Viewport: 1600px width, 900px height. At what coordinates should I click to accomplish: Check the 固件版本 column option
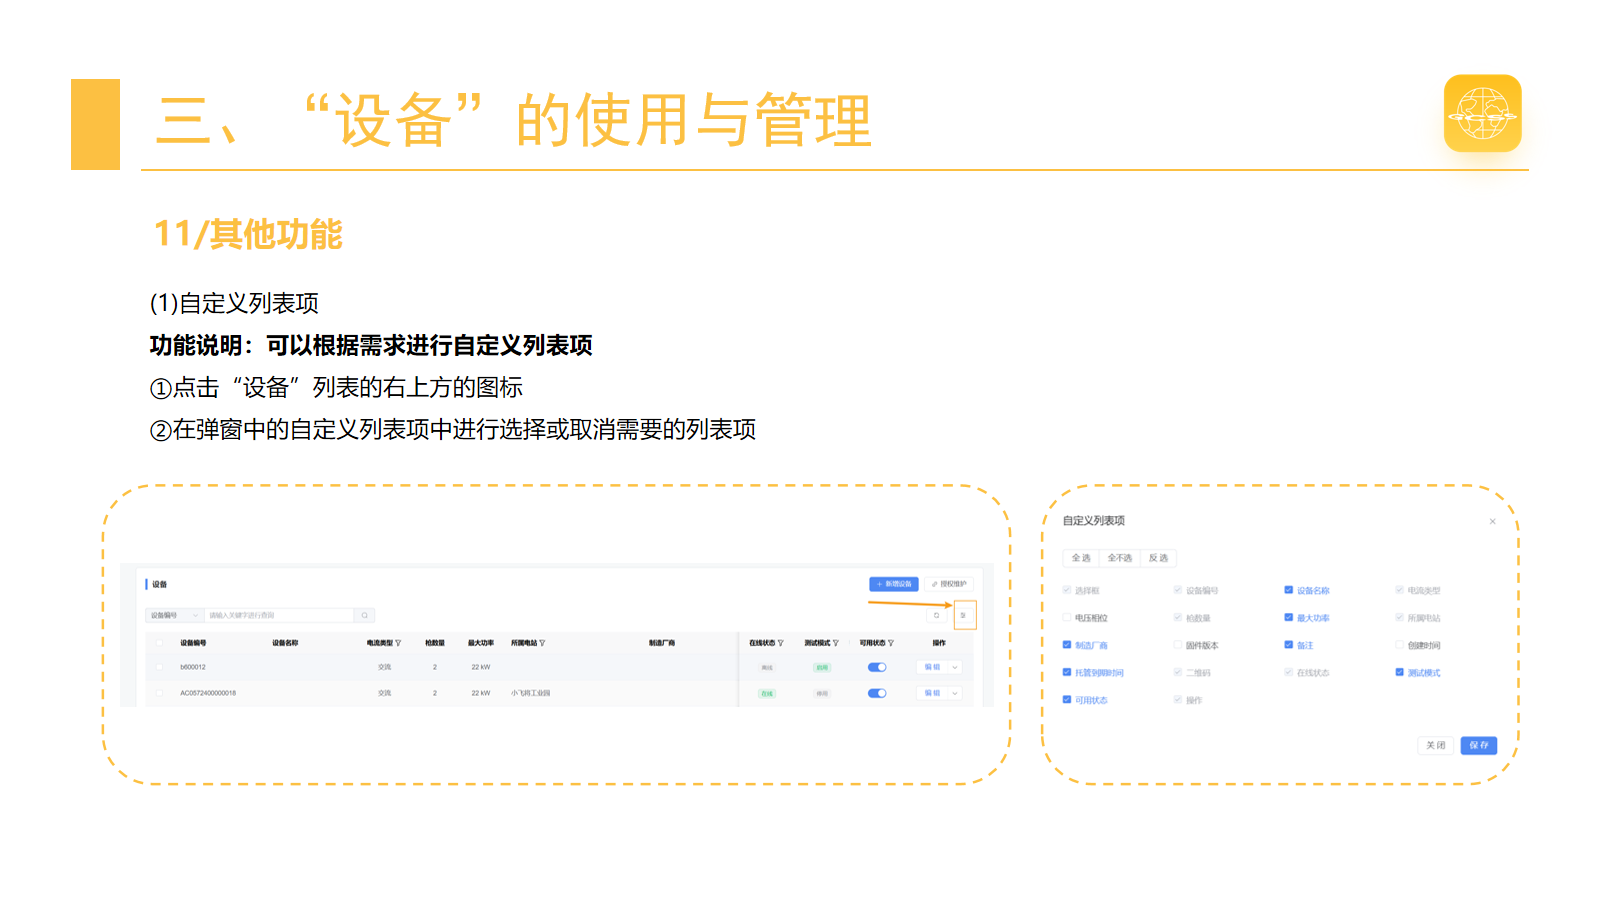tap(1178, 645)
